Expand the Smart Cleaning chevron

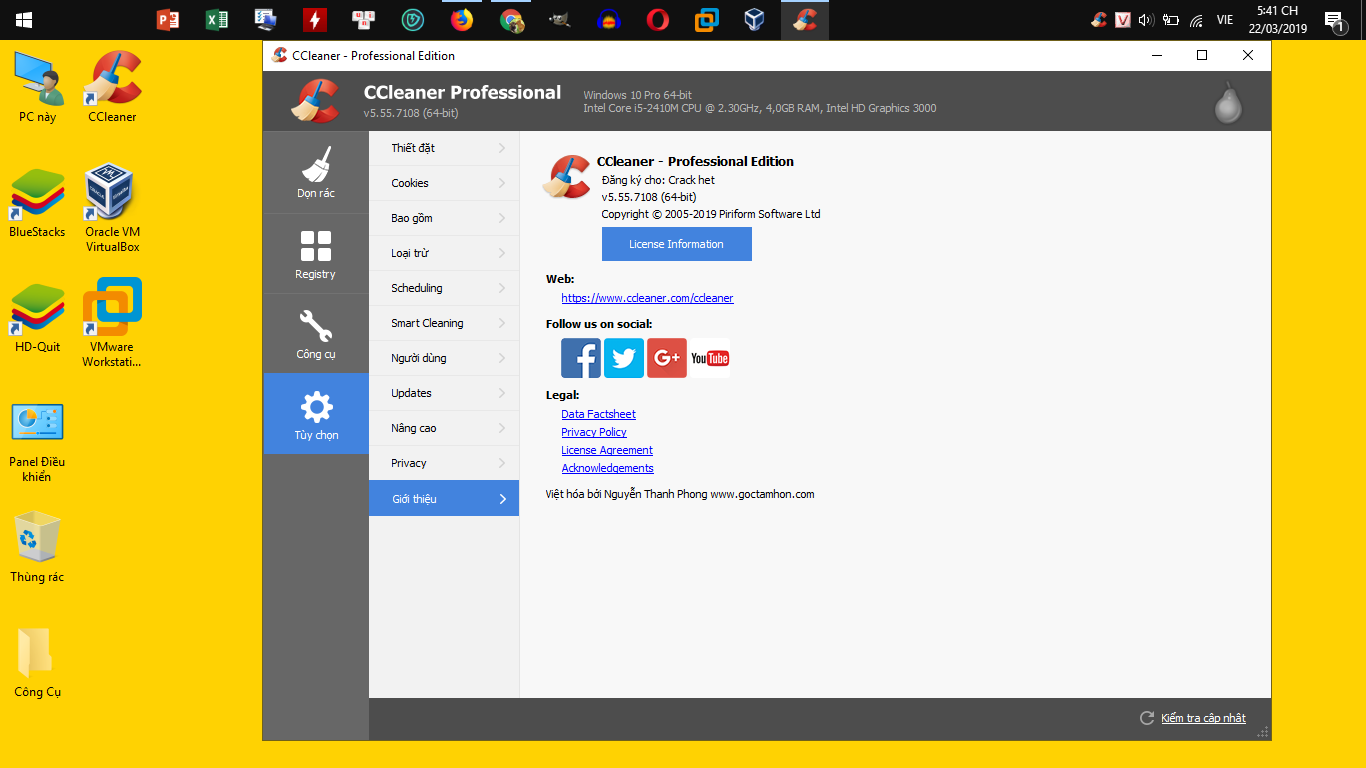click(x=502, y=323)
